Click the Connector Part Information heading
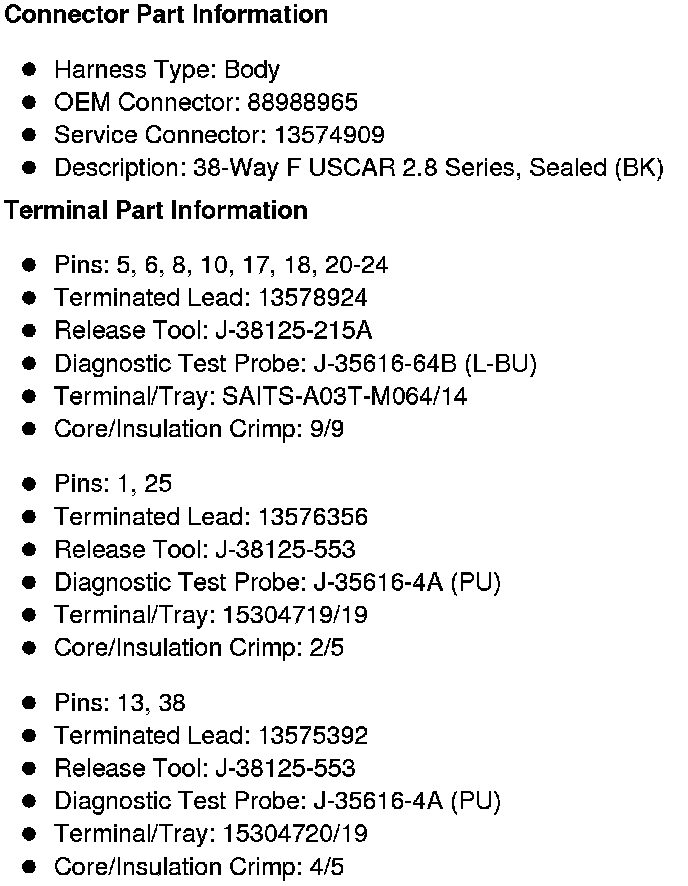This screenshot has height=886, width=688. coord(166,15)
